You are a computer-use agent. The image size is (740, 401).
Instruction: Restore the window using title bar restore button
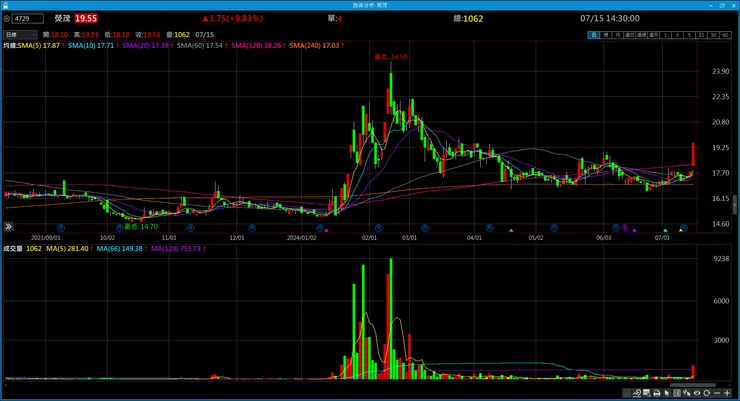coord(722,5)
